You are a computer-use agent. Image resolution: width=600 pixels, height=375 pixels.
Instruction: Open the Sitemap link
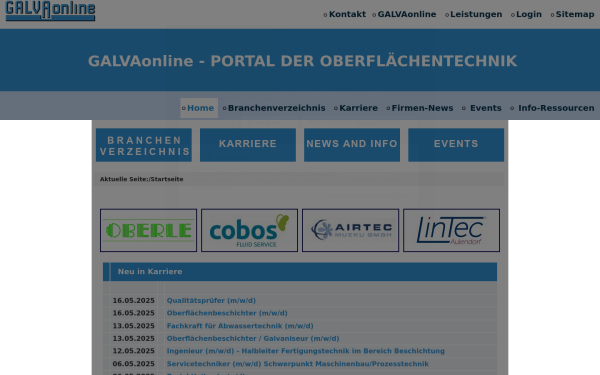coord(575,14)
